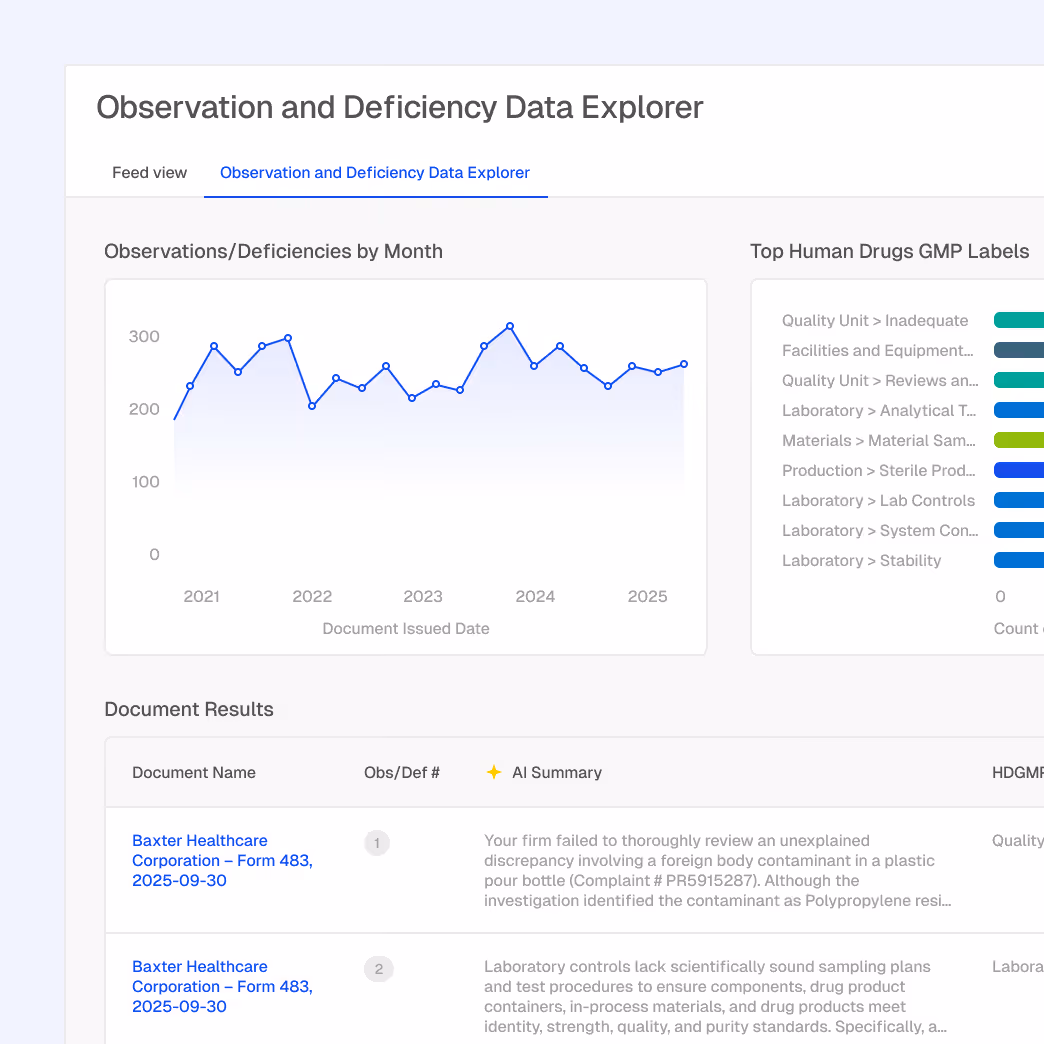Click the green Materials > Material Sampling bar
1044x1044 pixels.
(x=1018, y=440)
